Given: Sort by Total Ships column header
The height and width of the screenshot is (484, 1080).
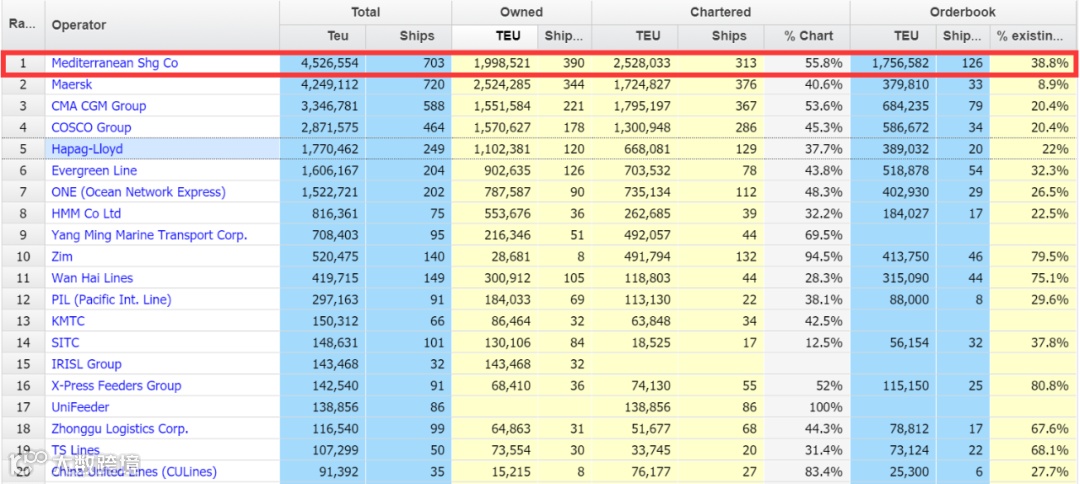Looking at the screenshot, I should (408, 36).
